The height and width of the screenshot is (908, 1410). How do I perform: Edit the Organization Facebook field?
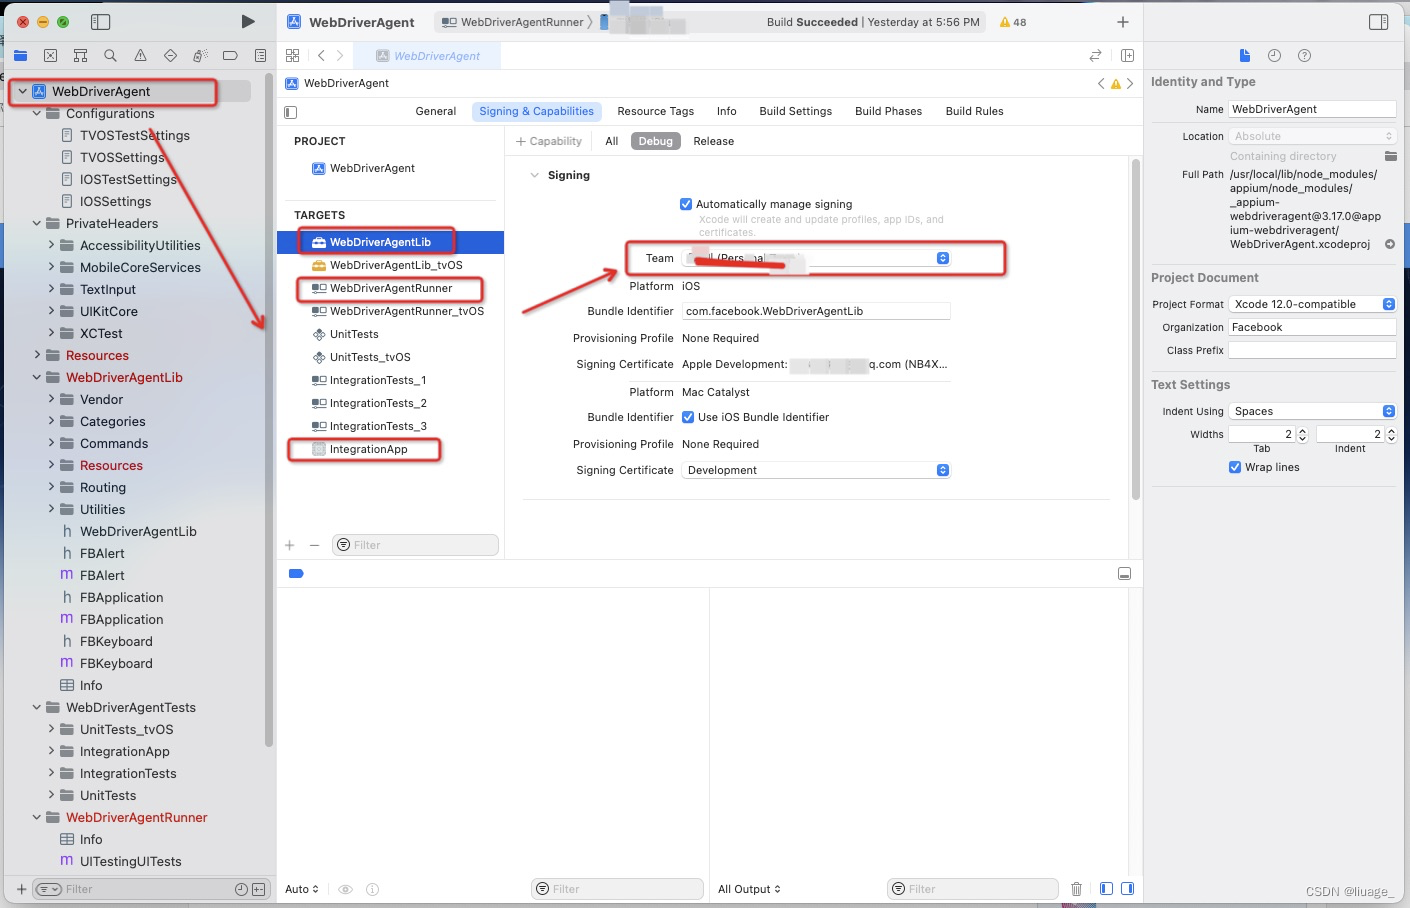point(1312,327)
